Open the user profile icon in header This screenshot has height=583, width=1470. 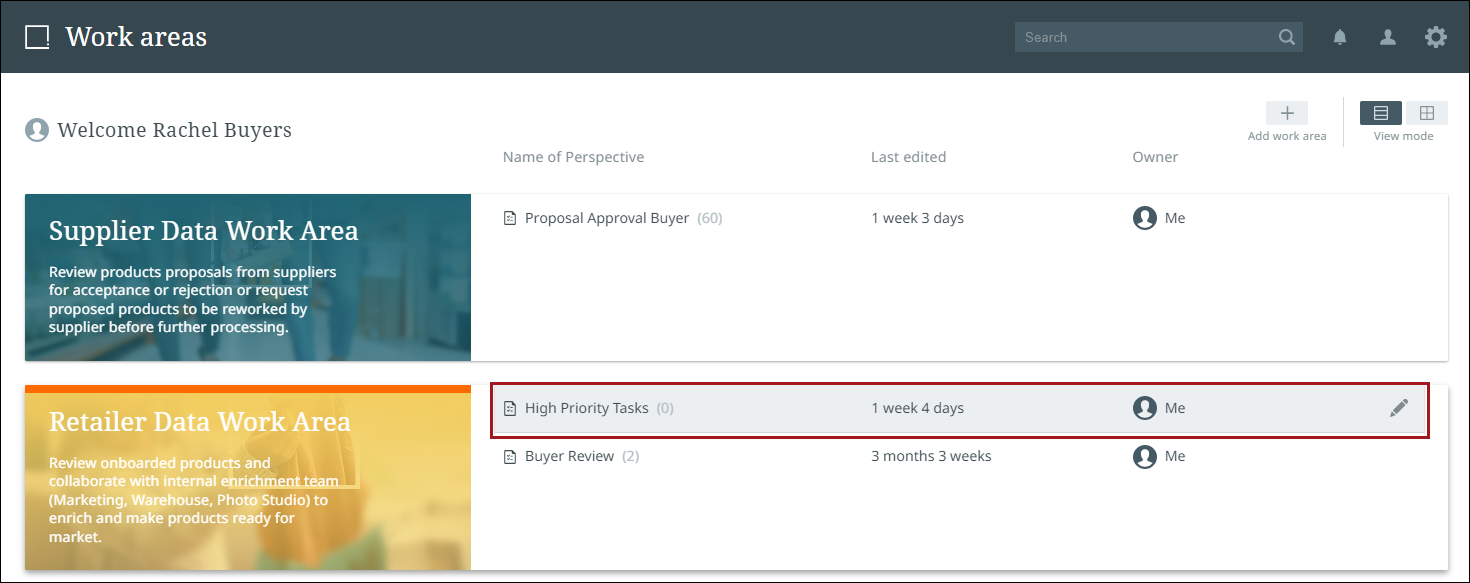pyautogui.click(x=1388, y=38)
